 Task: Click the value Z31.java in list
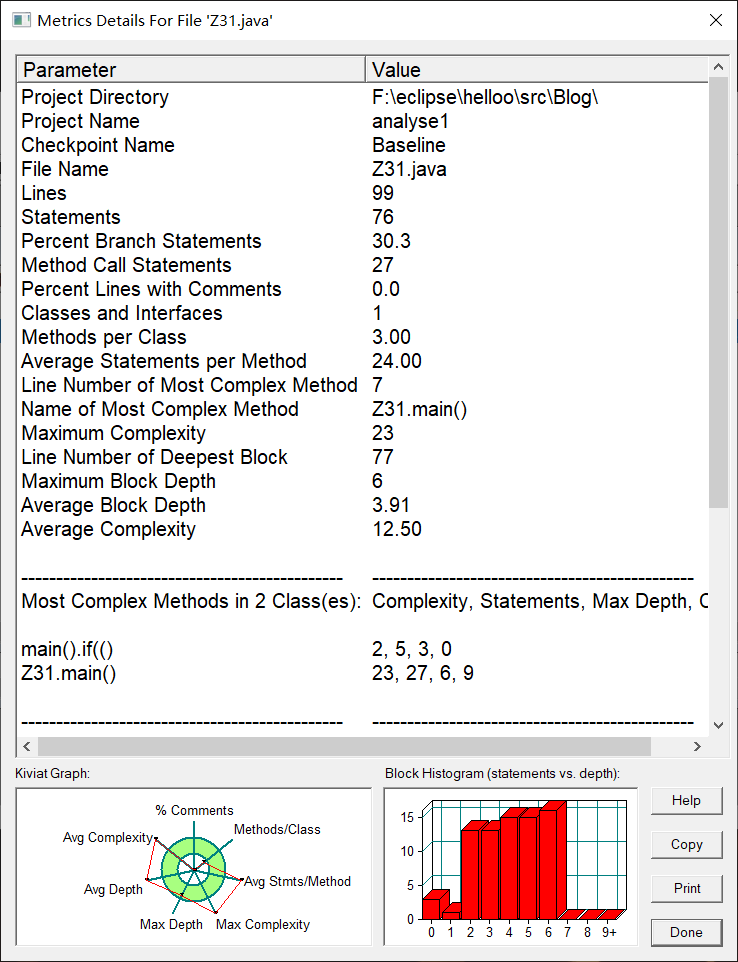point(409,169)
